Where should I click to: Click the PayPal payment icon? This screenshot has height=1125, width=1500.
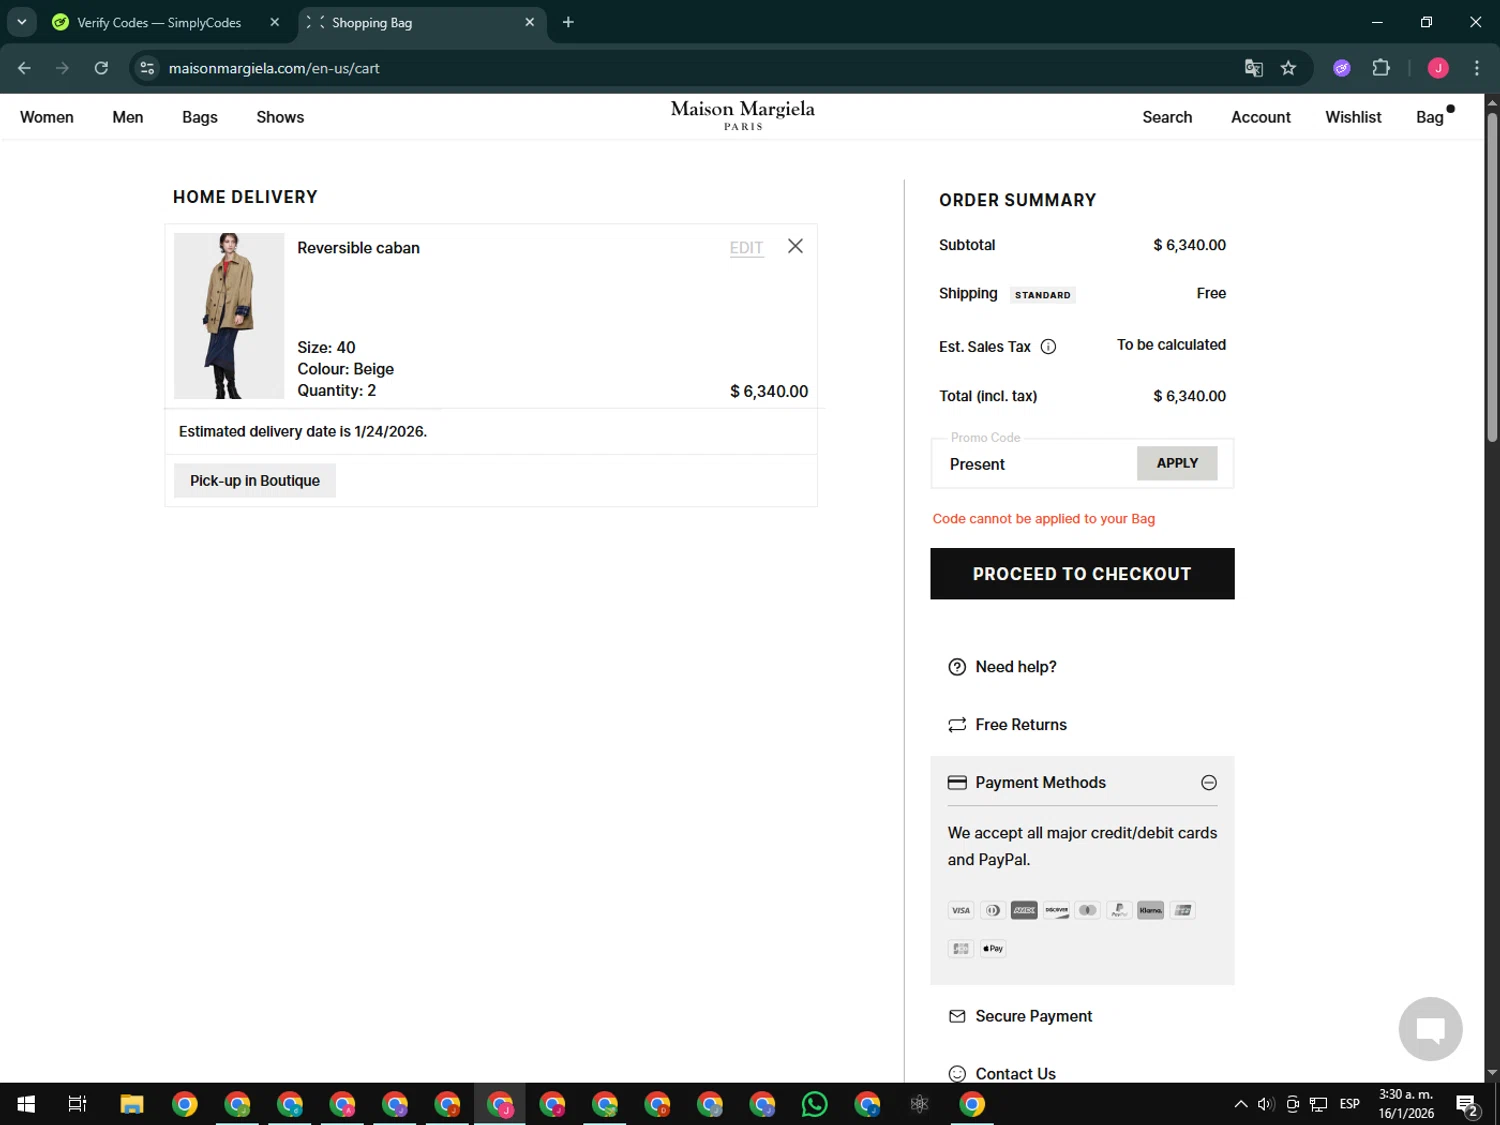1119,910
